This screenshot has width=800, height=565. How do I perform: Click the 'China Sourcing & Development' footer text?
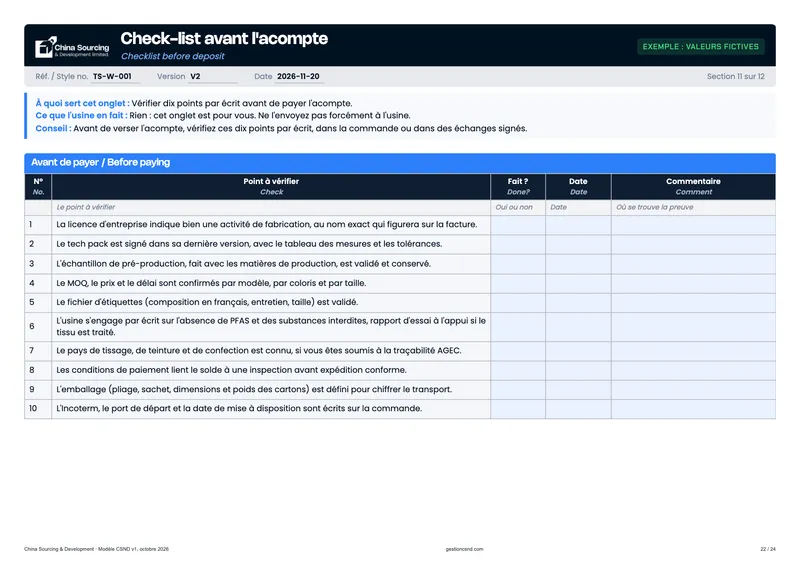[96, 549]
